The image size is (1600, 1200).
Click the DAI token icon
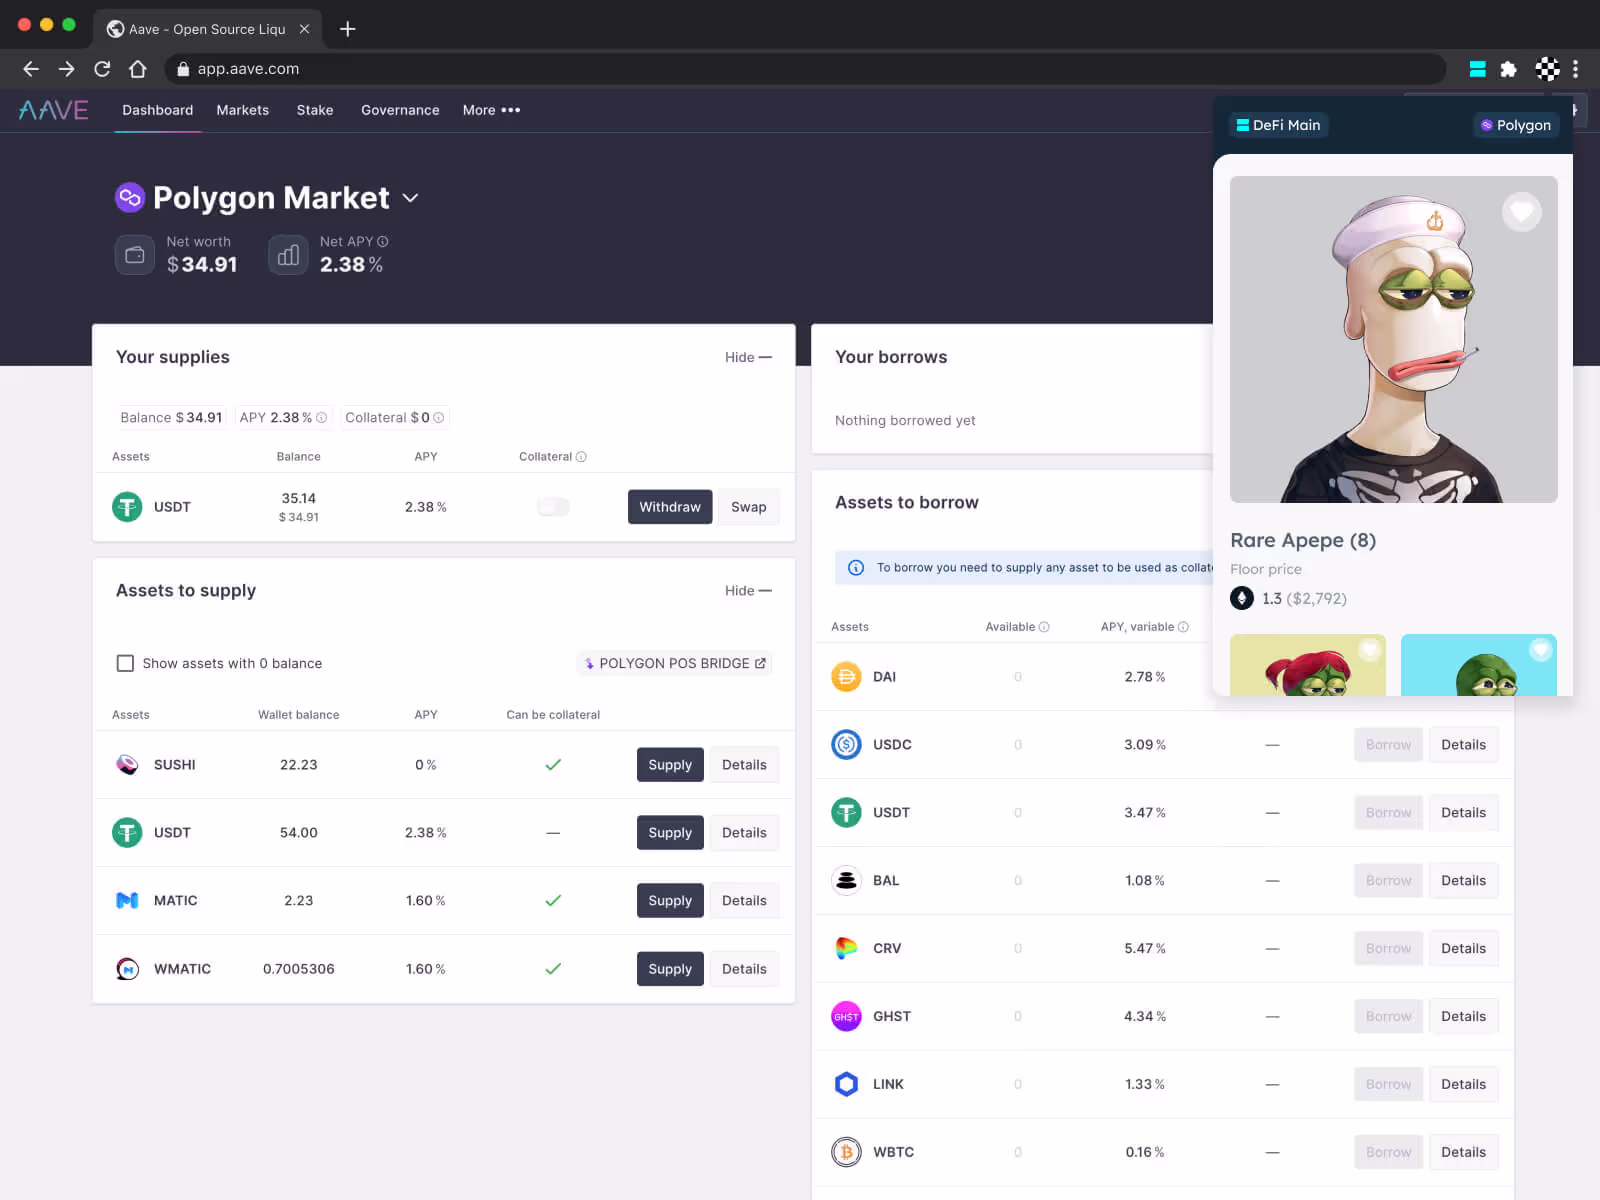pyautogui.click(x=846, y=677)
